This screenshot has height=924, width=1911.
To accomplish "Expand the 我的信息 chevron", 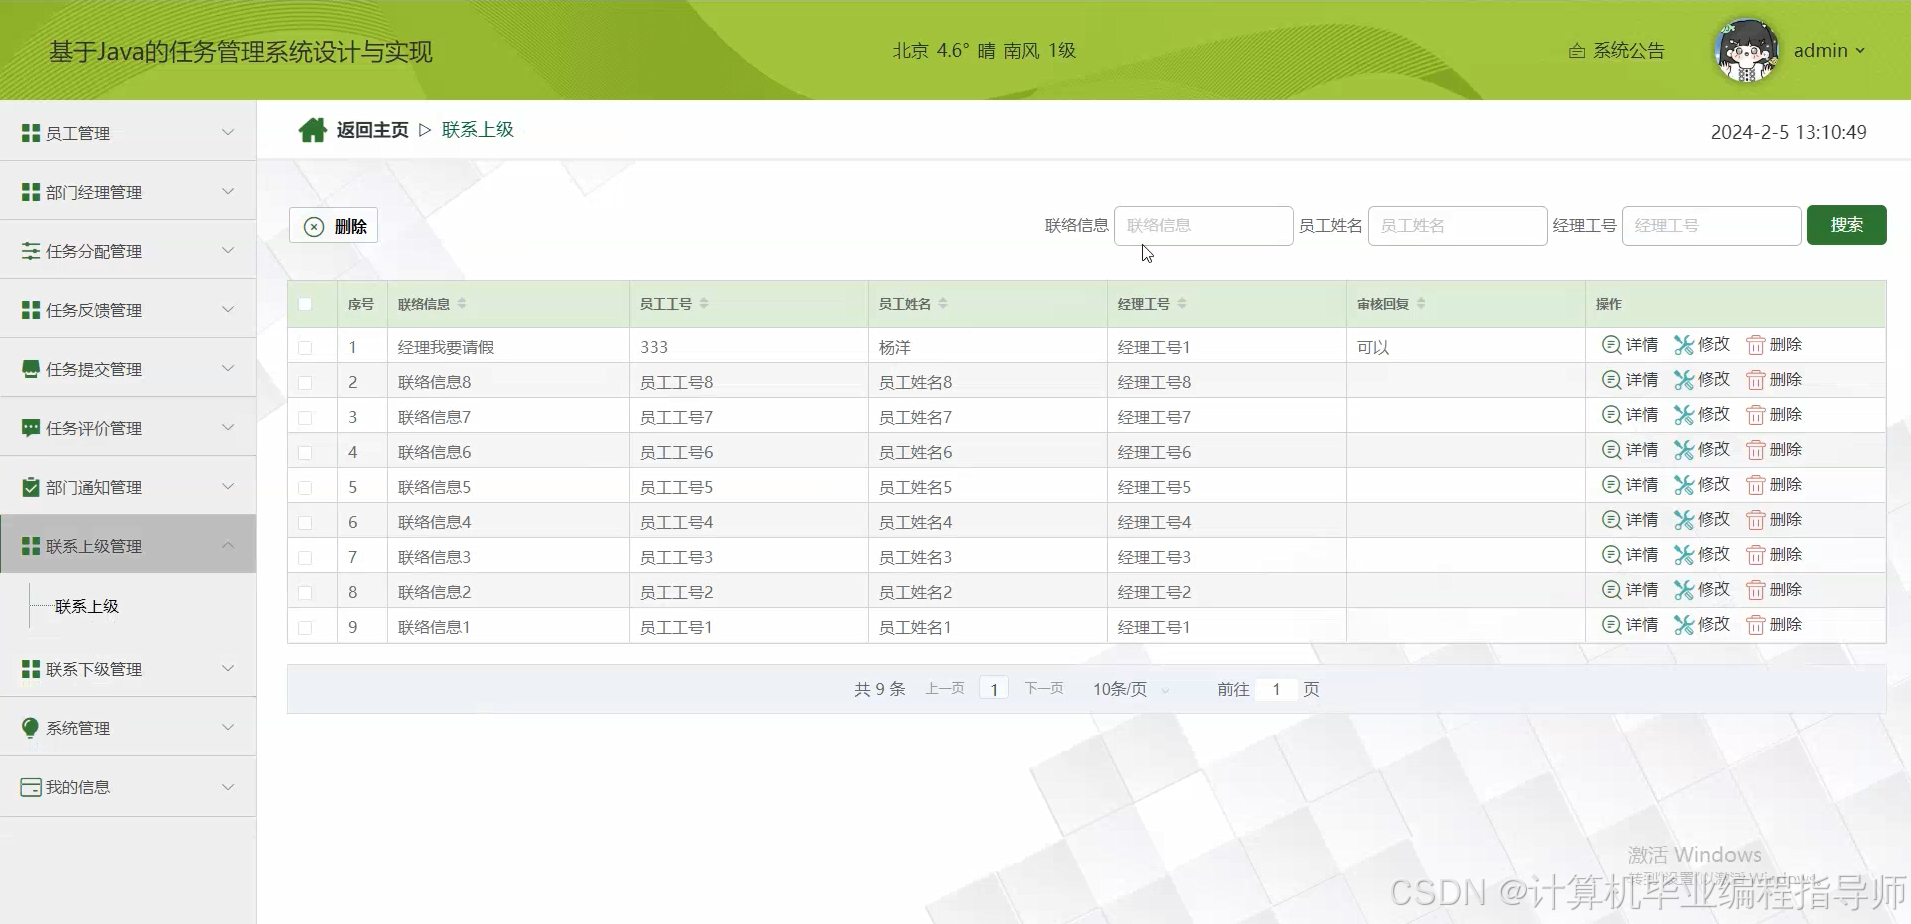I will pyautogui.click(x=228, y=786).
